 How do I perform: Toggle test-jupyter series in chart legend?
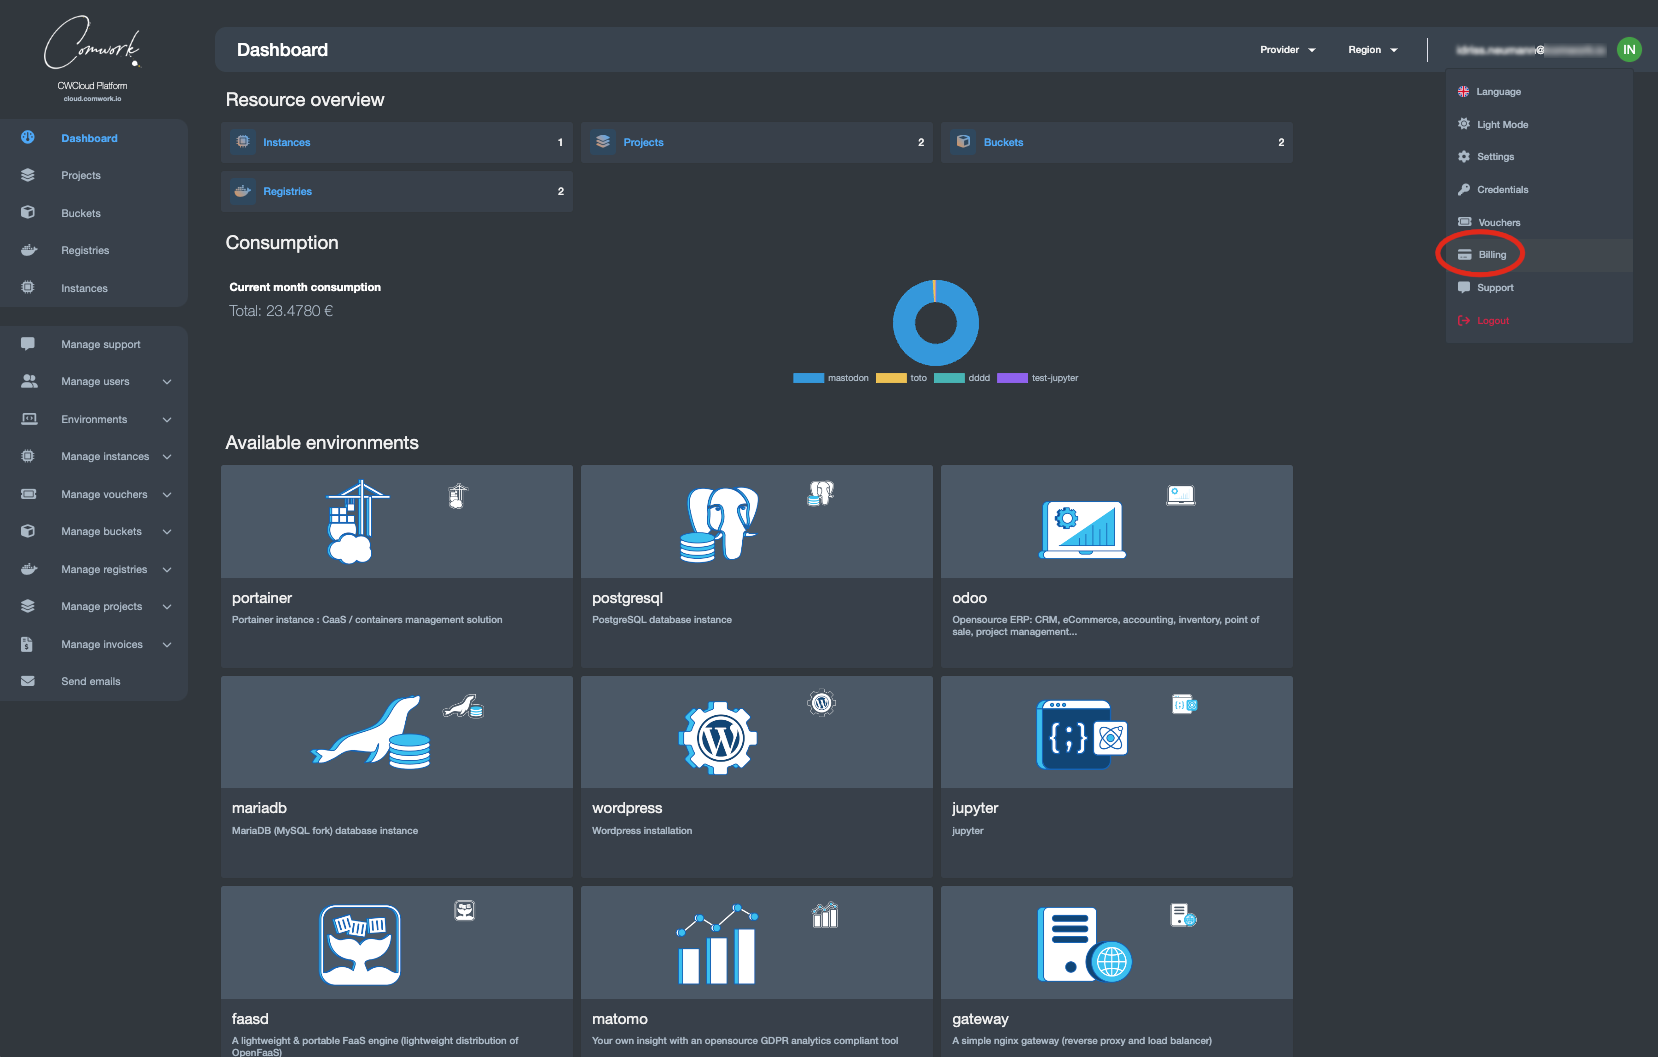(x=1038, y=378)
